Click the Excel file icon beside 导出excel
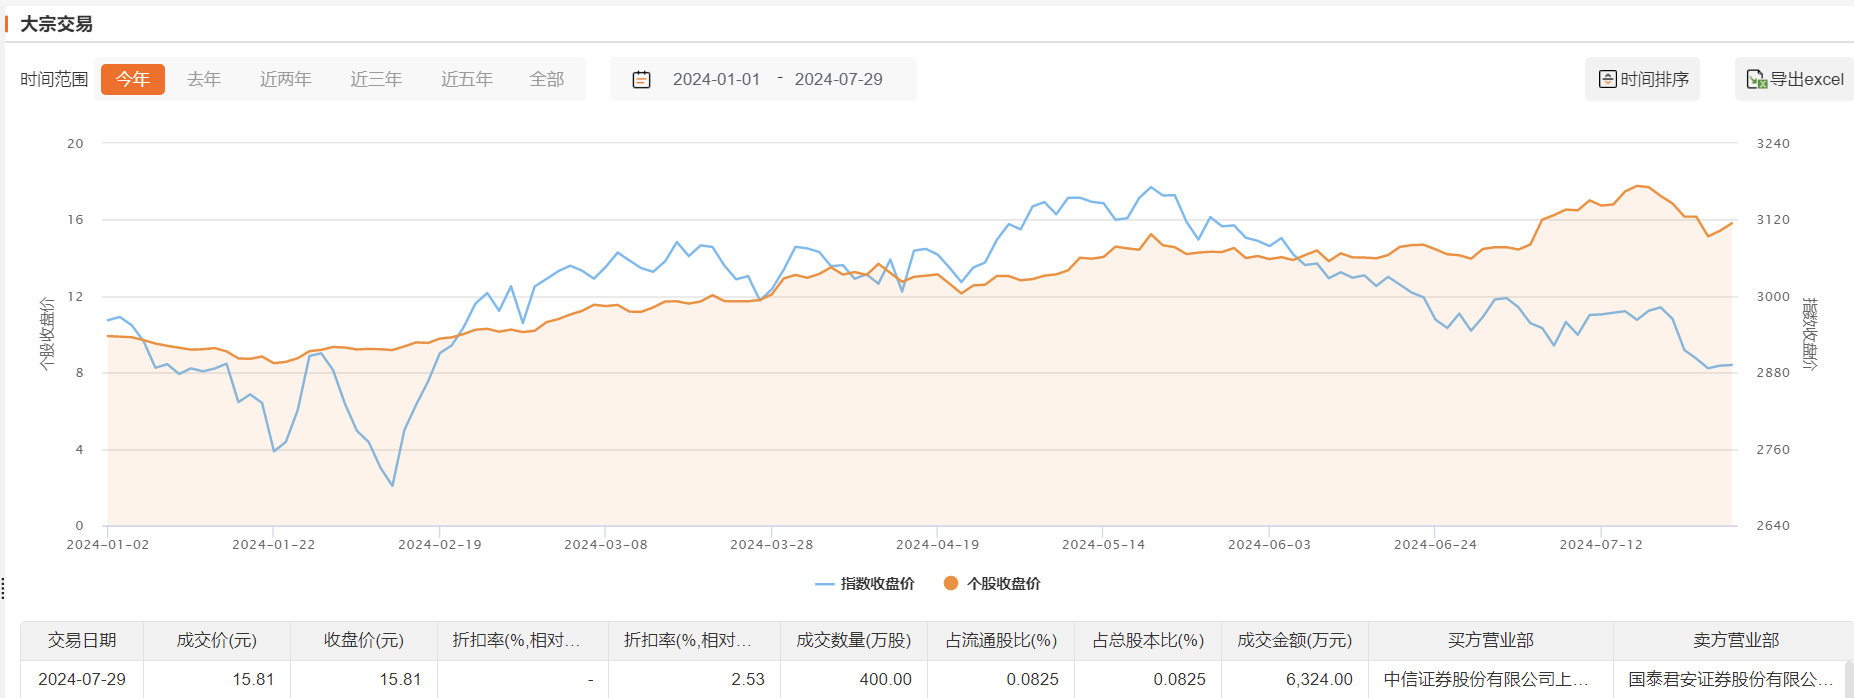The image size is (1854, 698). (1756, 79)
